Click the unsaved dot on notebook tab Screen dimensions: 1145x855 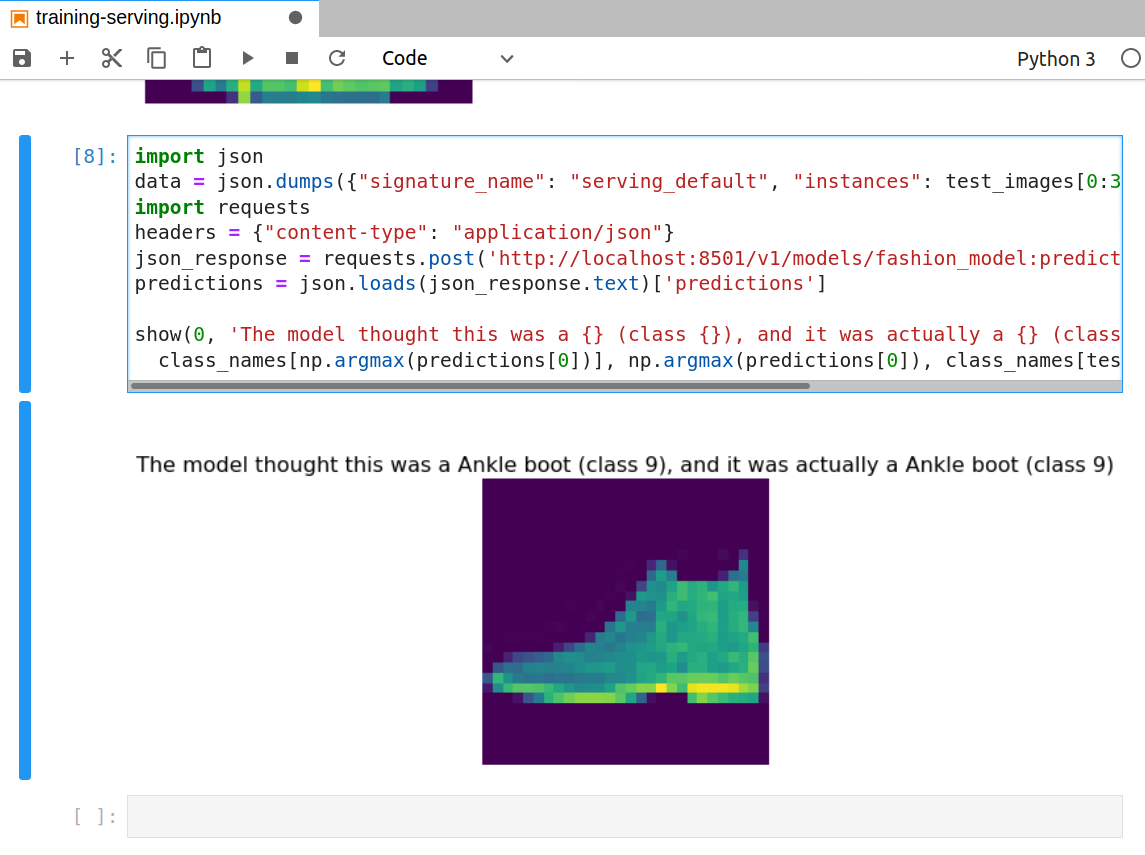[x=296, y=18]
